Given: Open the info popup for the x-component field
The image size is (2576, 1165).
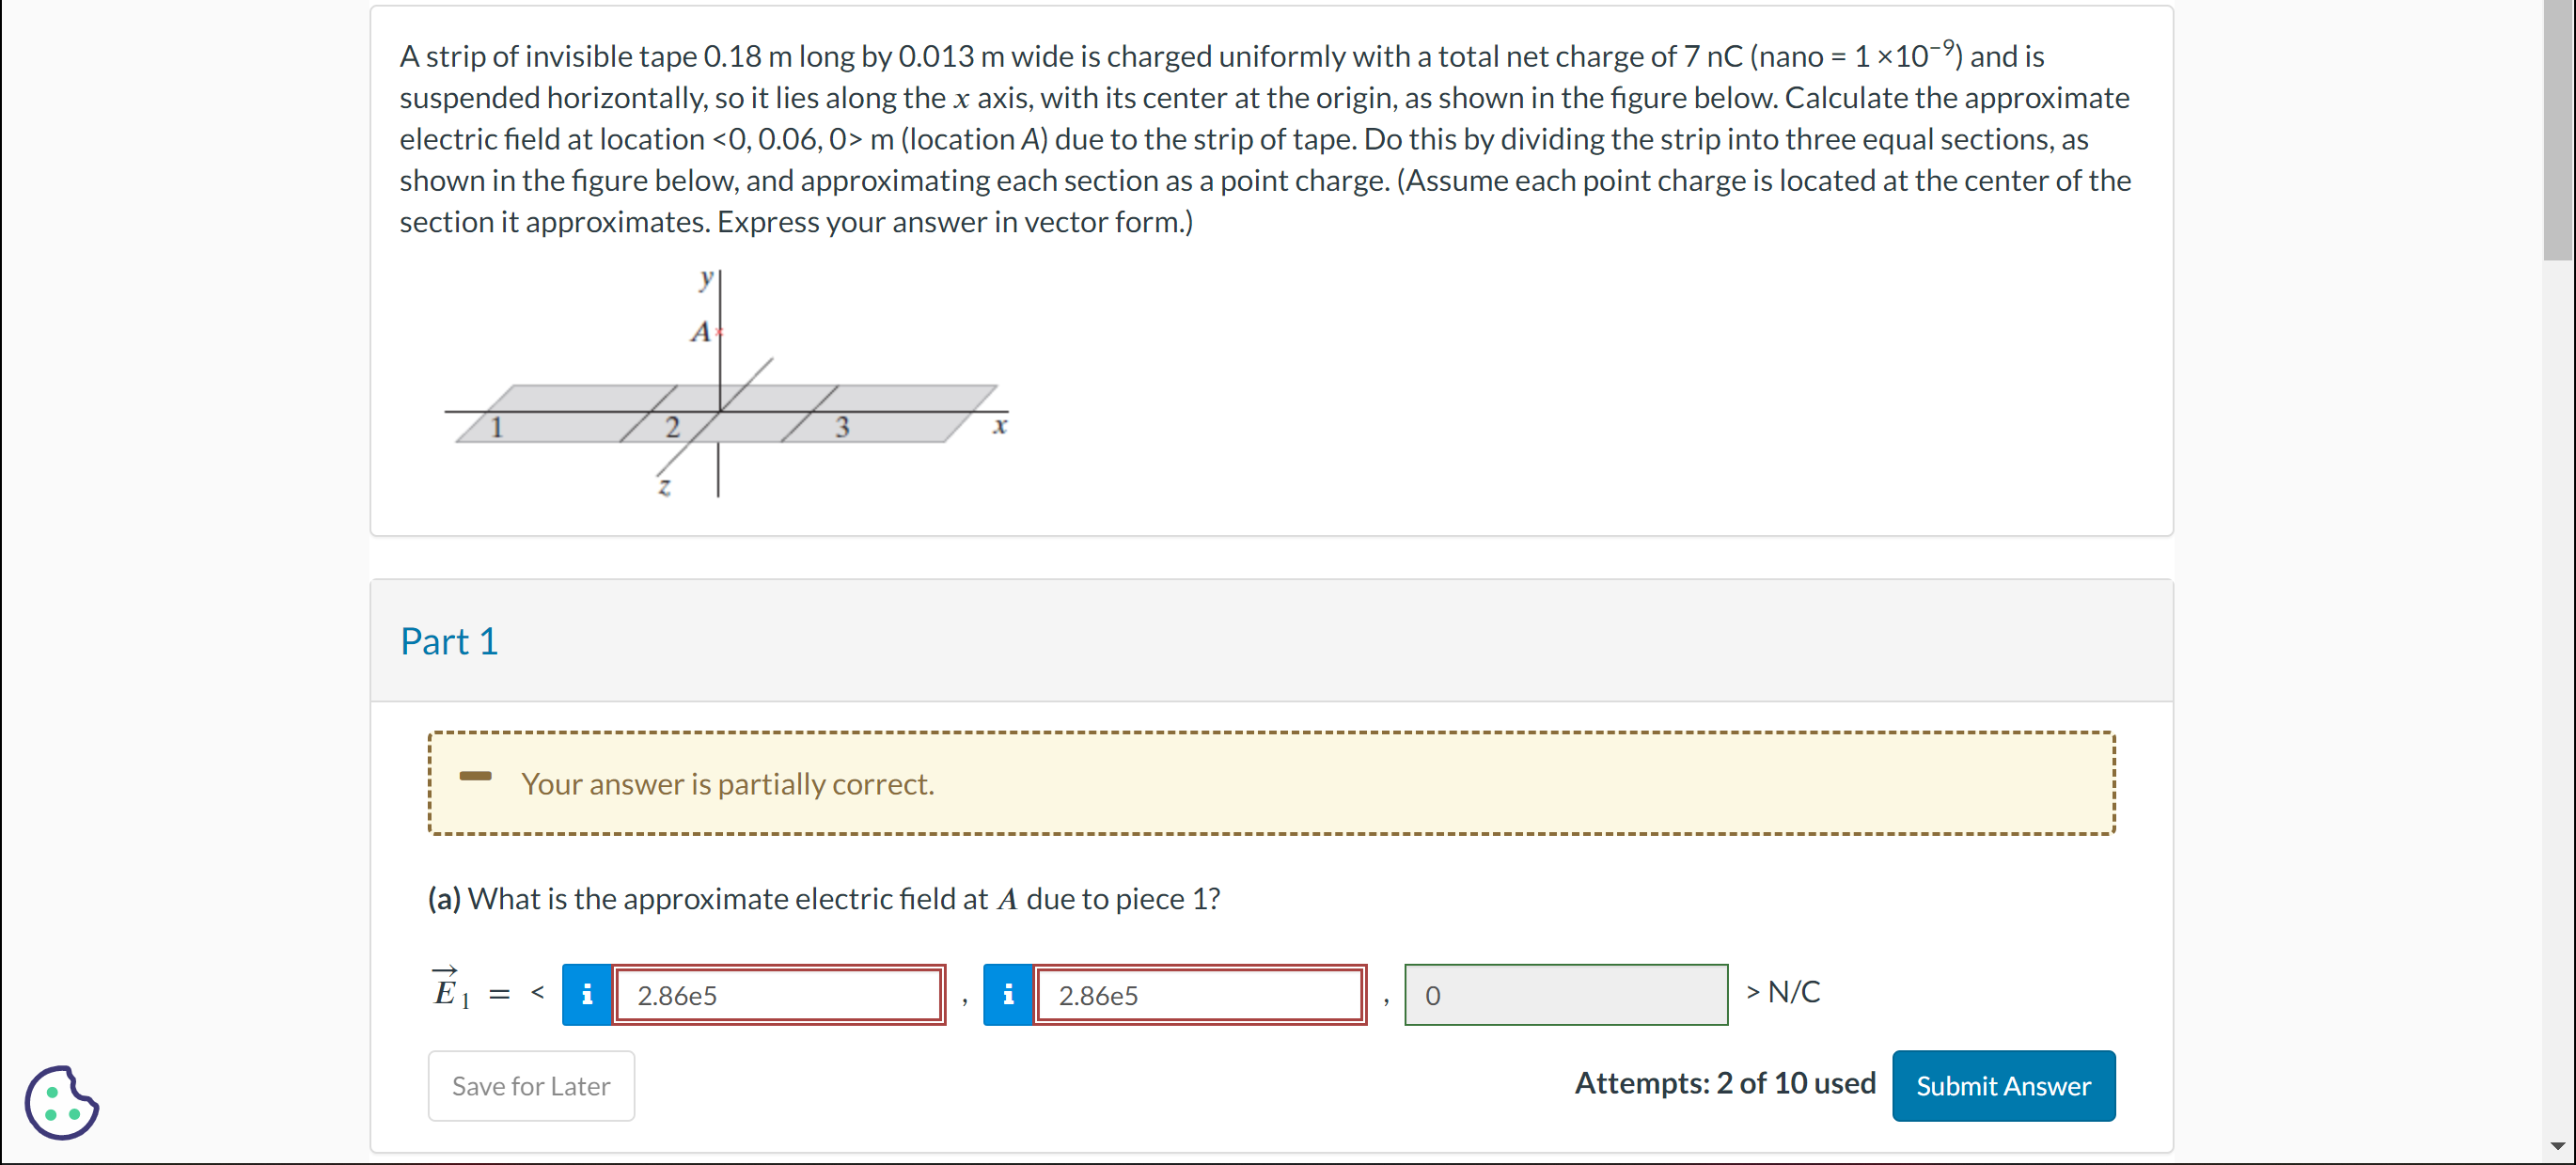Looking at the screenshot, I should tap(587, 994).
